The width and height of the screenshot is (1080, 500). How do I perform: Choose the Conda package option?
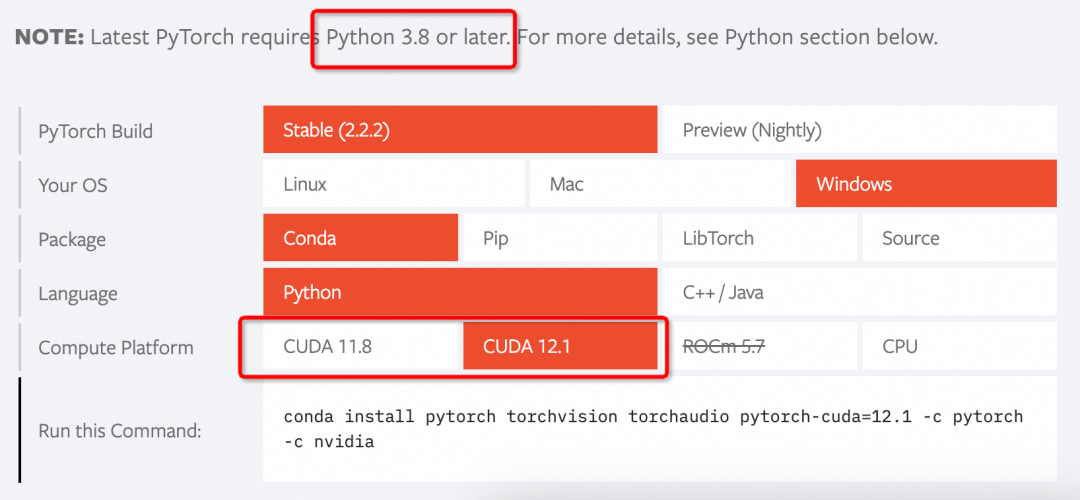[360, 238]
